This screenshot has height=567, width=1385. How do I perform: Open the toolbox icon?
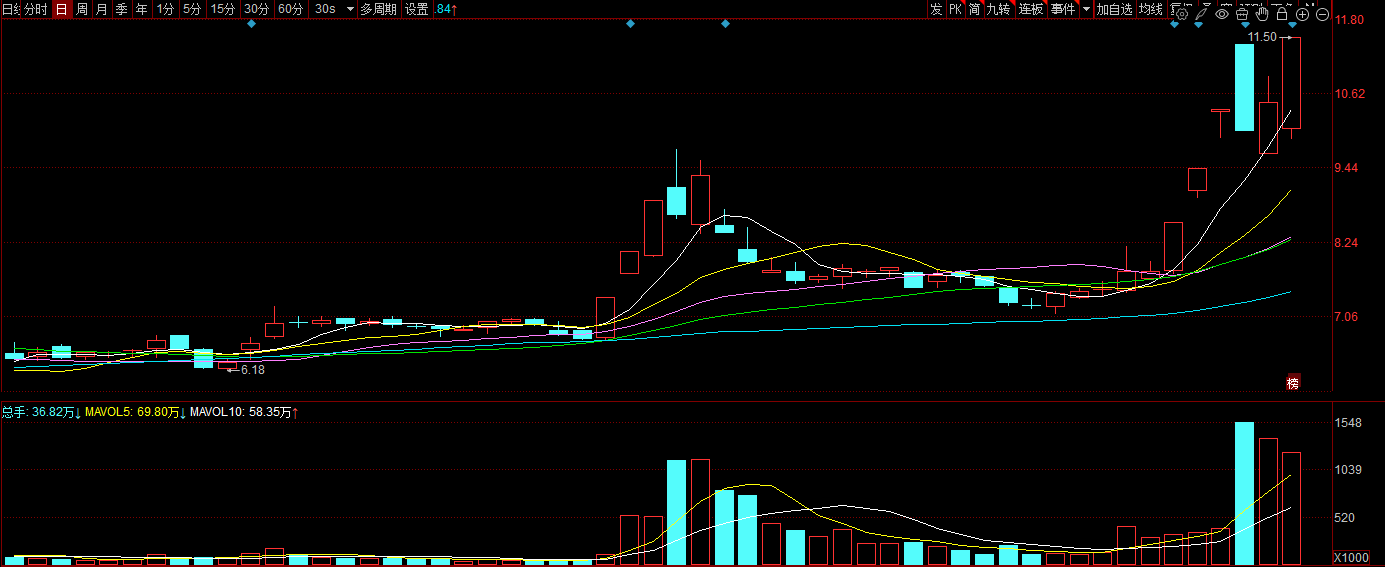click(x=1242, y=14)
